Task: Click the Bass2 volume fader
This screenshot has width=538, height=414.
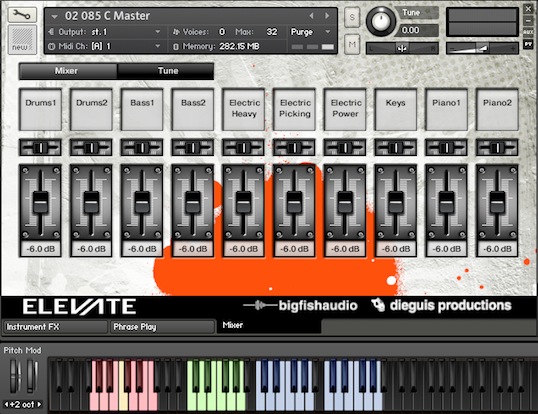Action: 193,202
